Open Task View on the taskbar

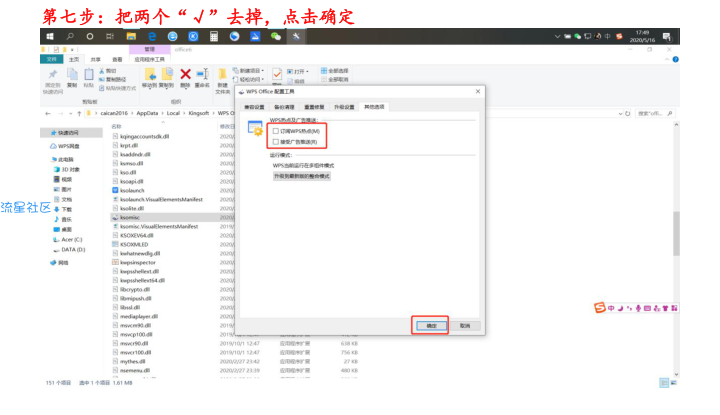click(110, 36)
